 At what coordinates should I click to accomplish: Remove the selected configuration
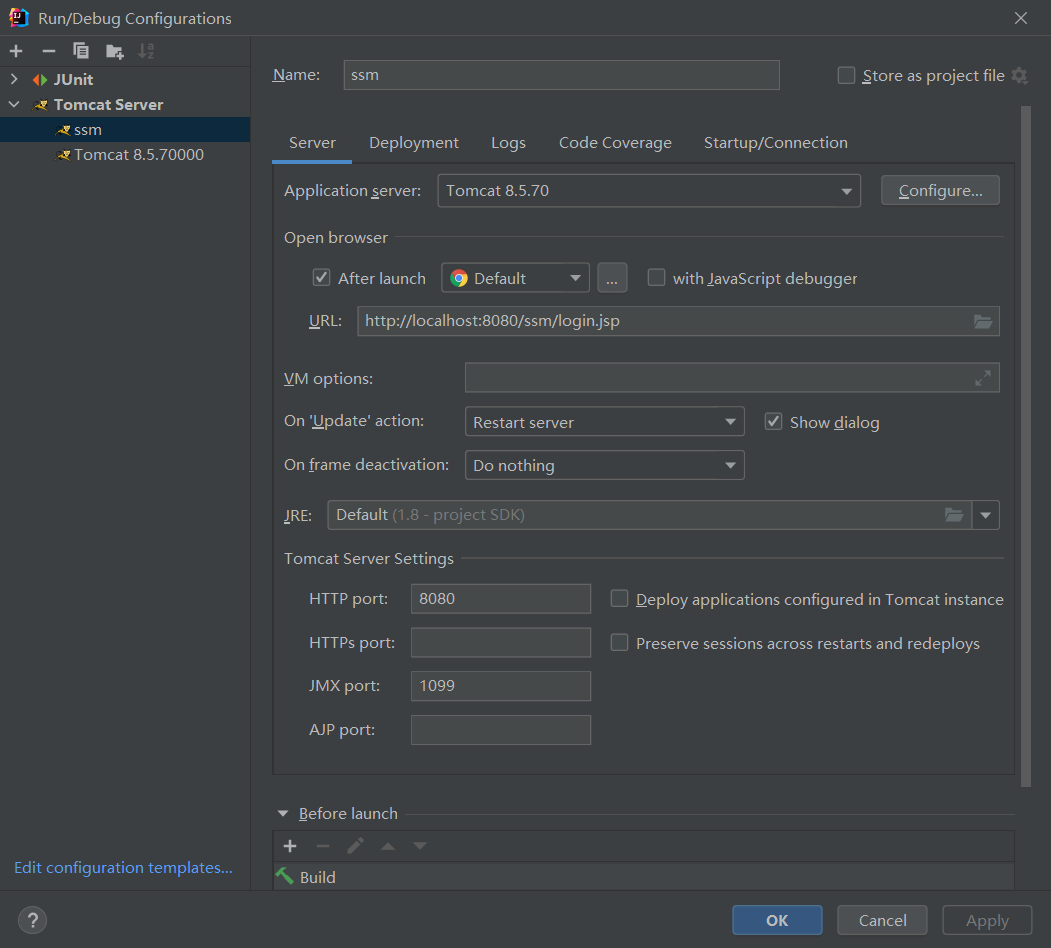48,51
